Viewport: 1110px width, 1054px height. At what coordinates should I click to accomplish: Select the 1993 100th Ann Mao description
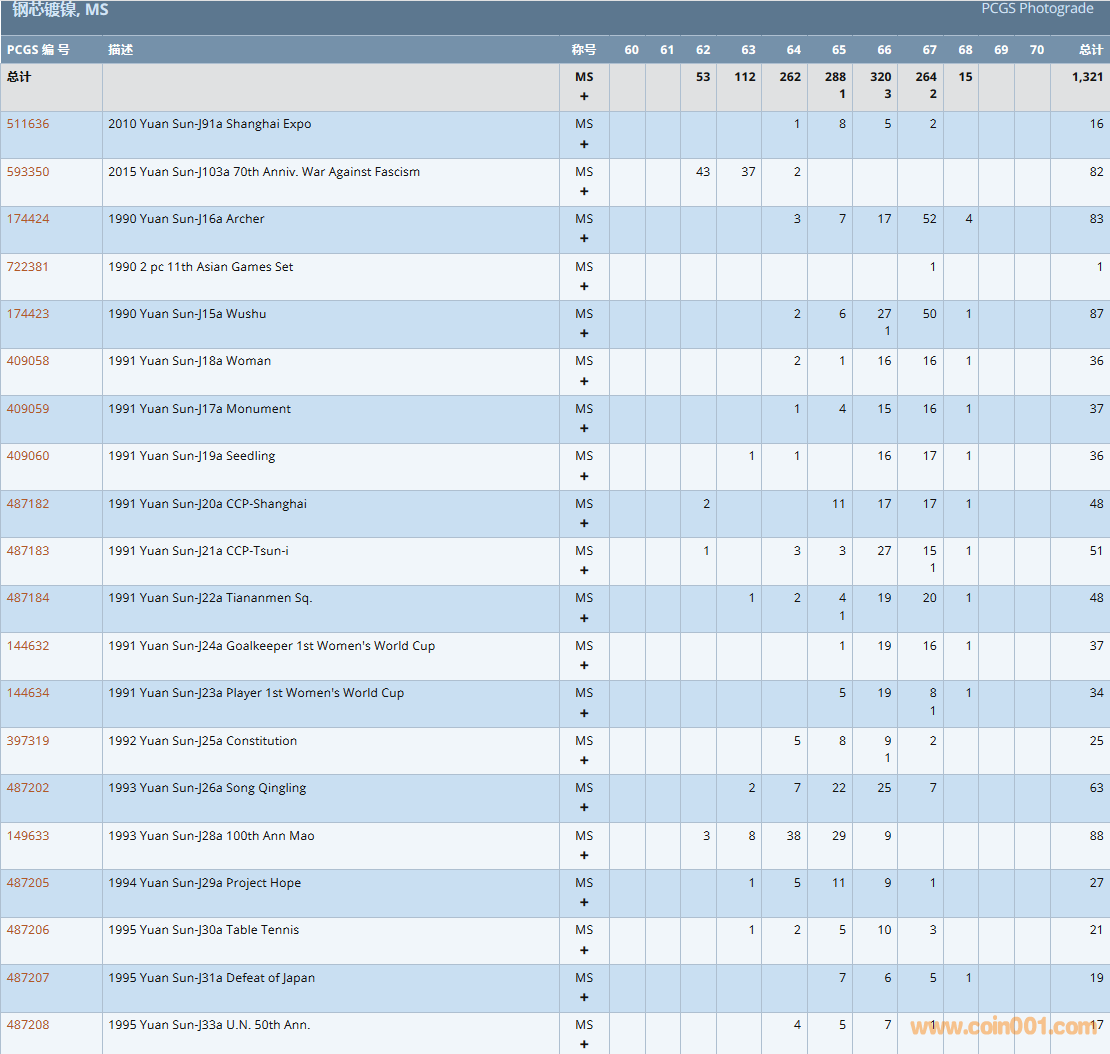(x=211, y=836)
